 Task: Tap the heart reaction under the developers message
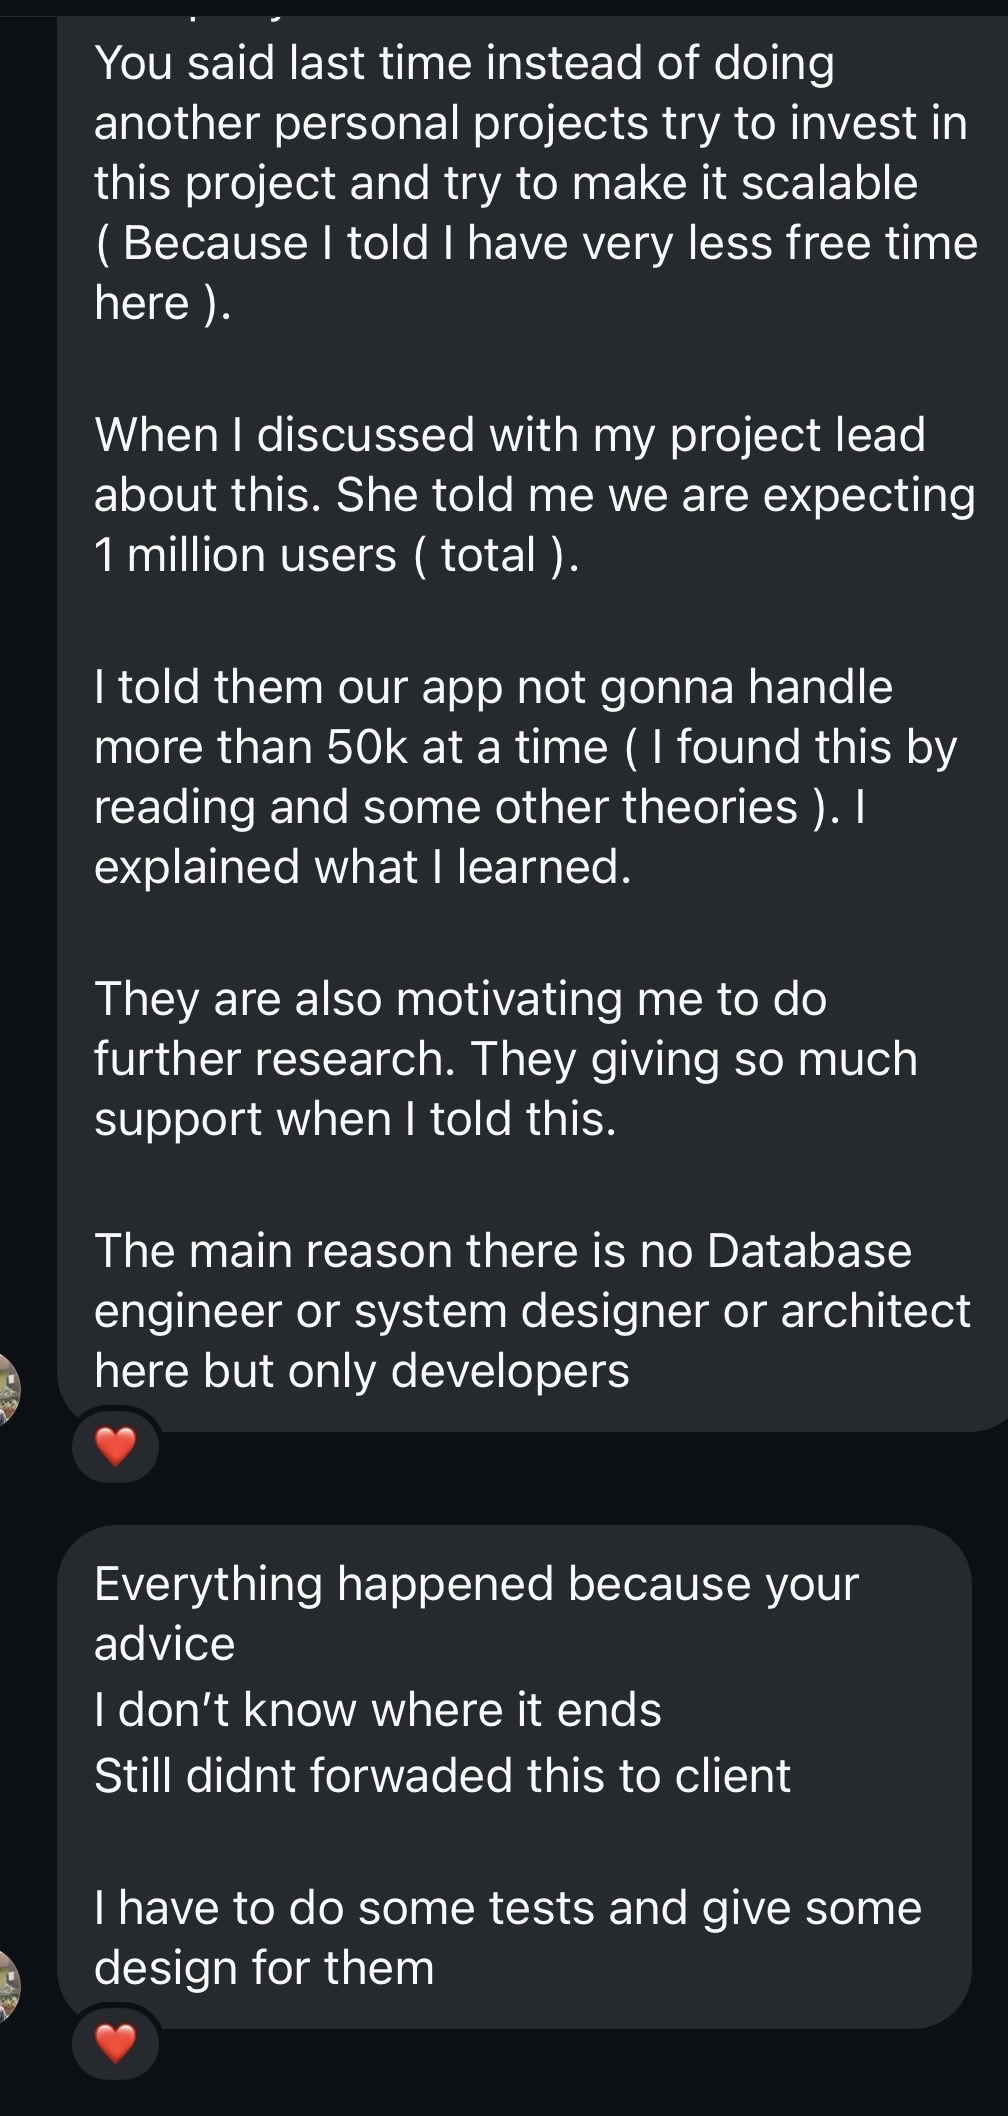[115, 1446]
